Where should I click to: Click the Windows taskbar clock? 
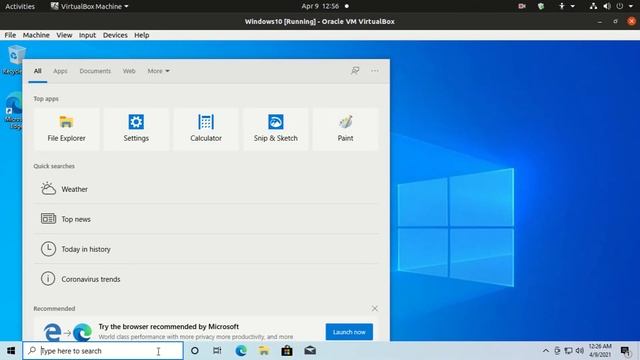[x=600, y=351]
